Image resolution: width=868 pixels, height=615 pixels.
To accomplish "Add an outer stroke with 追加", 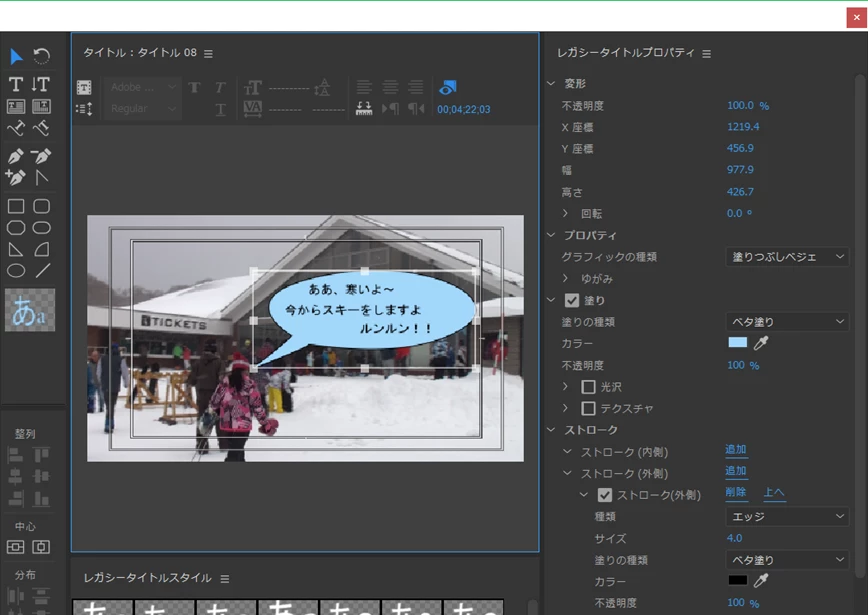I will tap(736, 471).
